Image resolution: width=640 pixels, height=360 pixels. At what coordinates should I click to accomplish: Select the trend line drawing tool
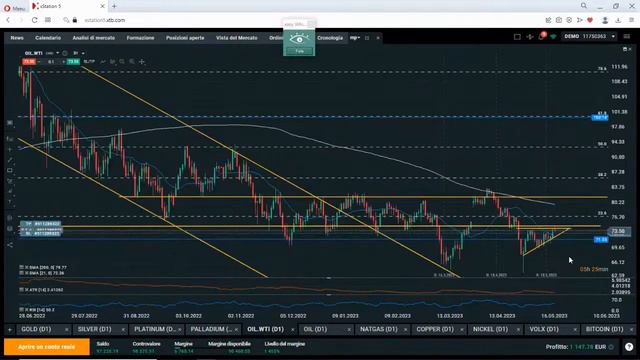10,160
